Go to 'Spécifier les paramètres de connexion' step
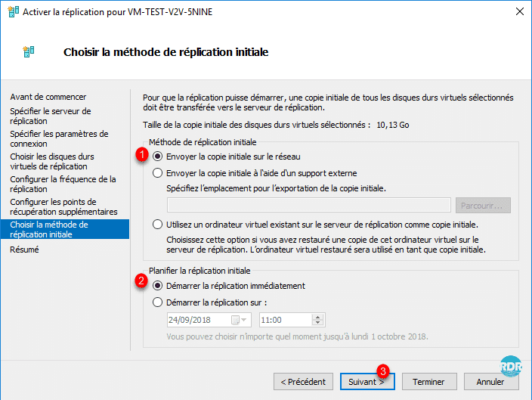 point(59,139)
